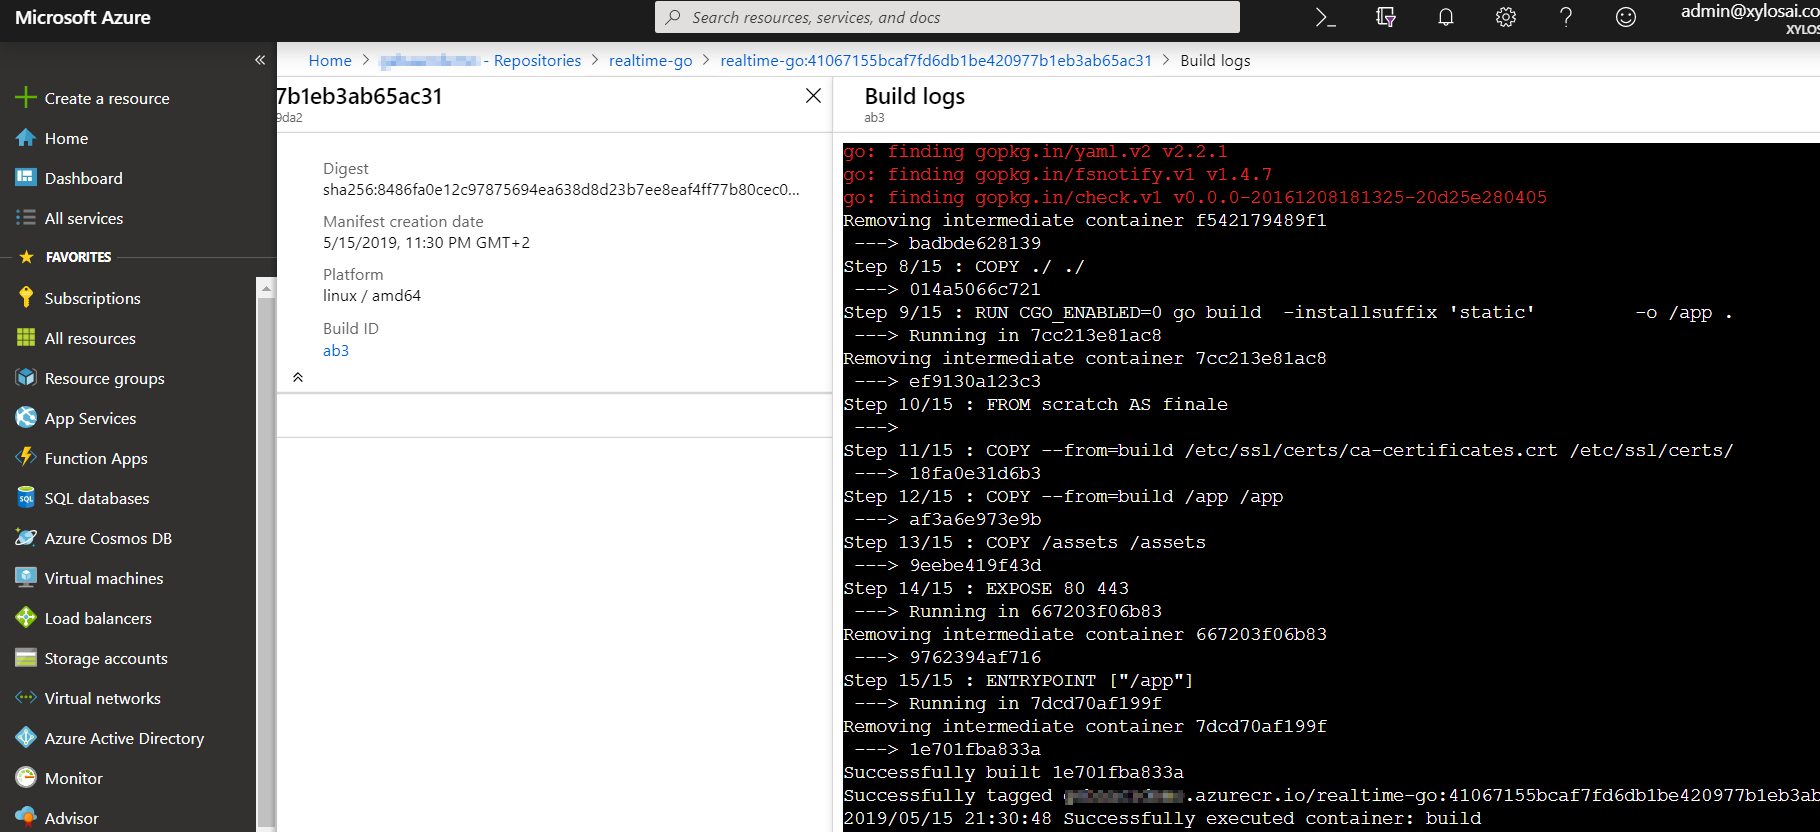Close the image details blade

tap(813, 96)
